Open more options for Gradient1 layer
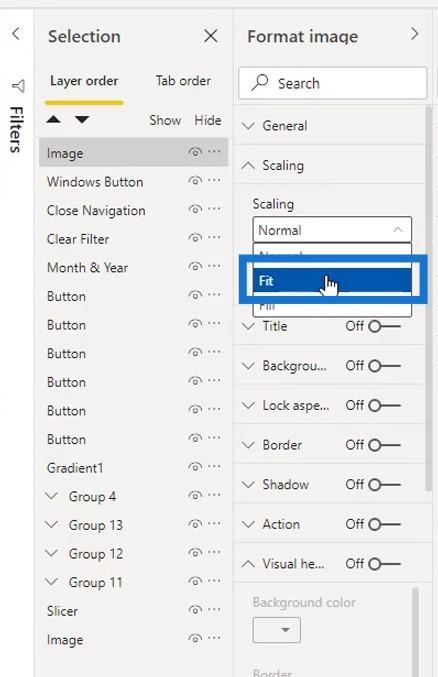This screenshot has width=438, height=677. (214, 467)
